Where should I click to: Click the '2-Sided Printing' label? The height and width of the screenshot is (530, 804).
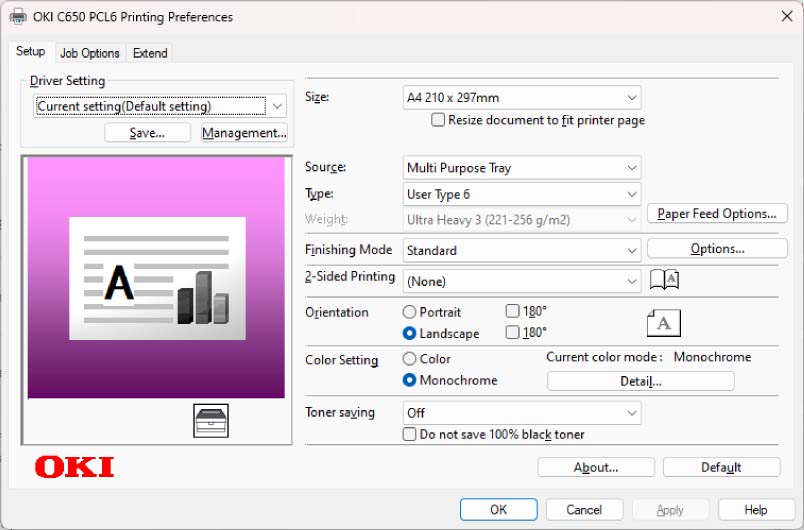tap(350, 276)
